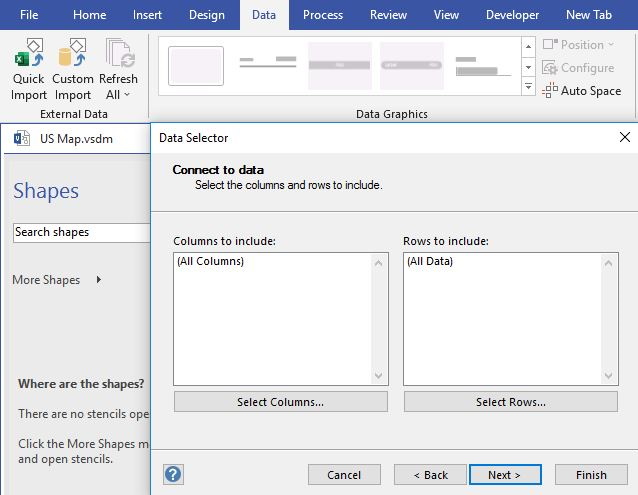This screenshot has height=495, width=638.
Task: Click the US Map.vsdm document icon
Action: click(21, 138)
